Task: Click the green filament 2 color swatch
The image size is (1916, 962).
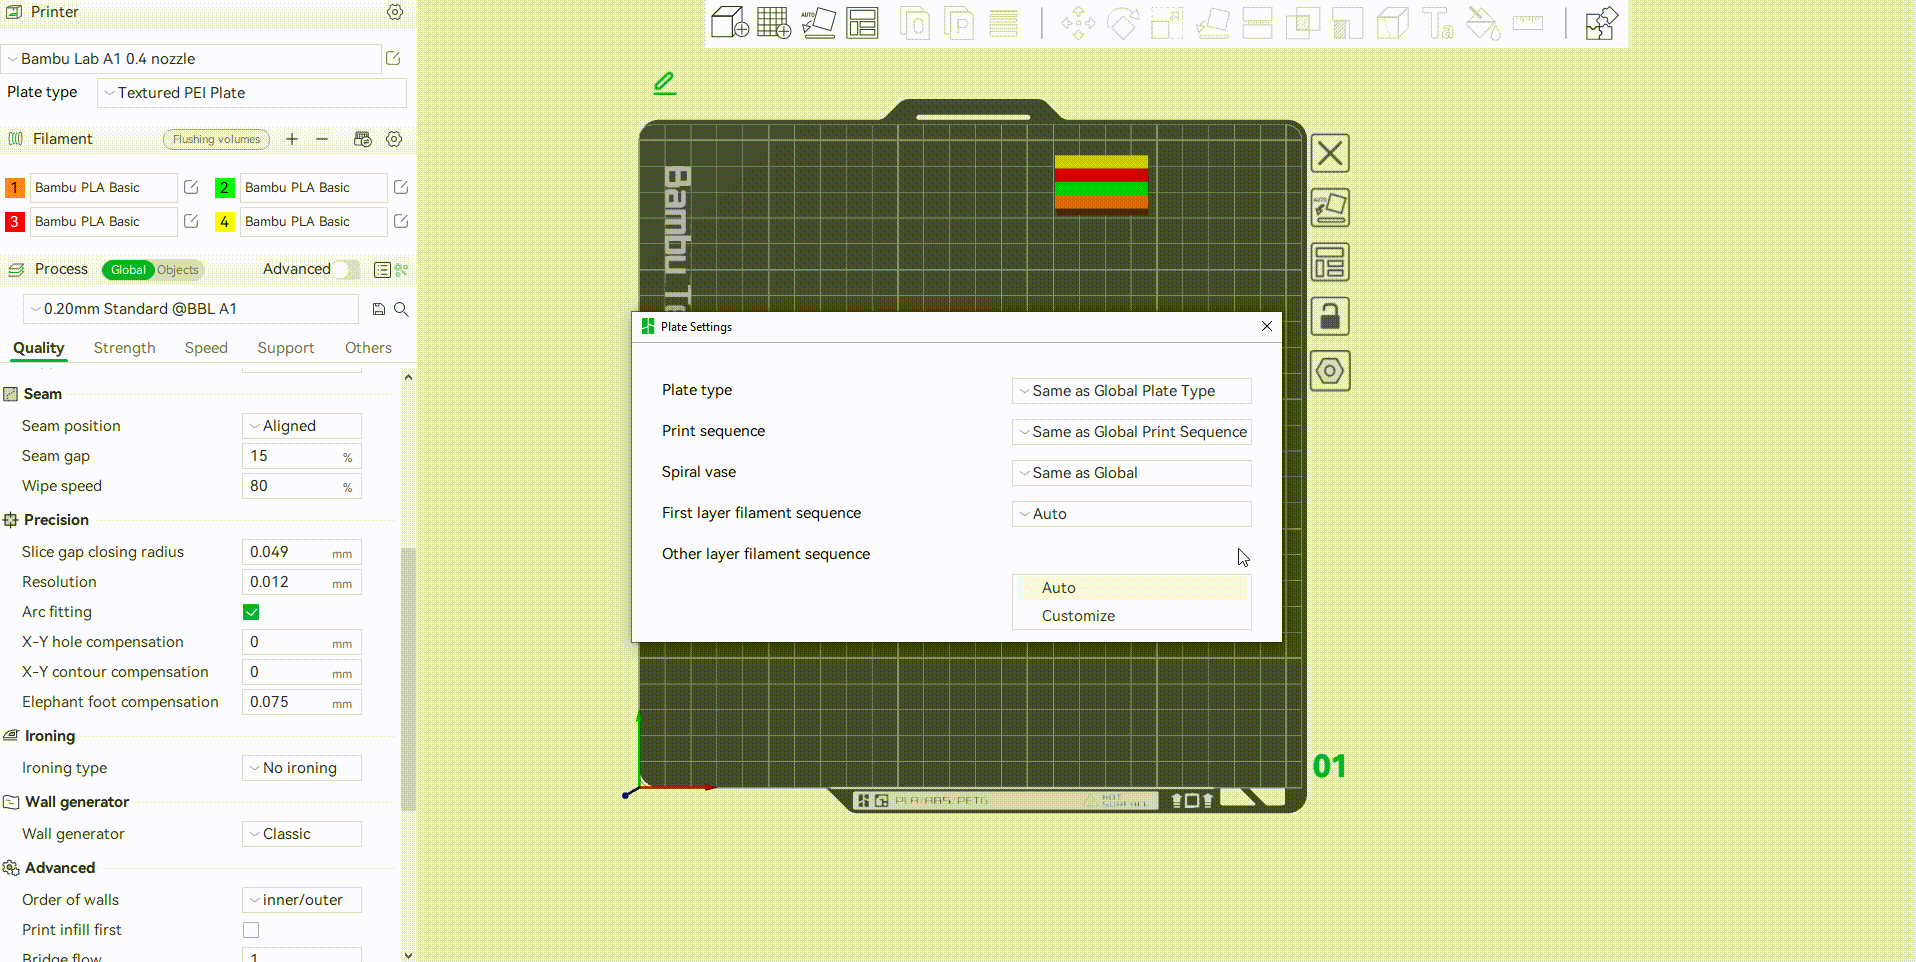Action: point(225,187)
